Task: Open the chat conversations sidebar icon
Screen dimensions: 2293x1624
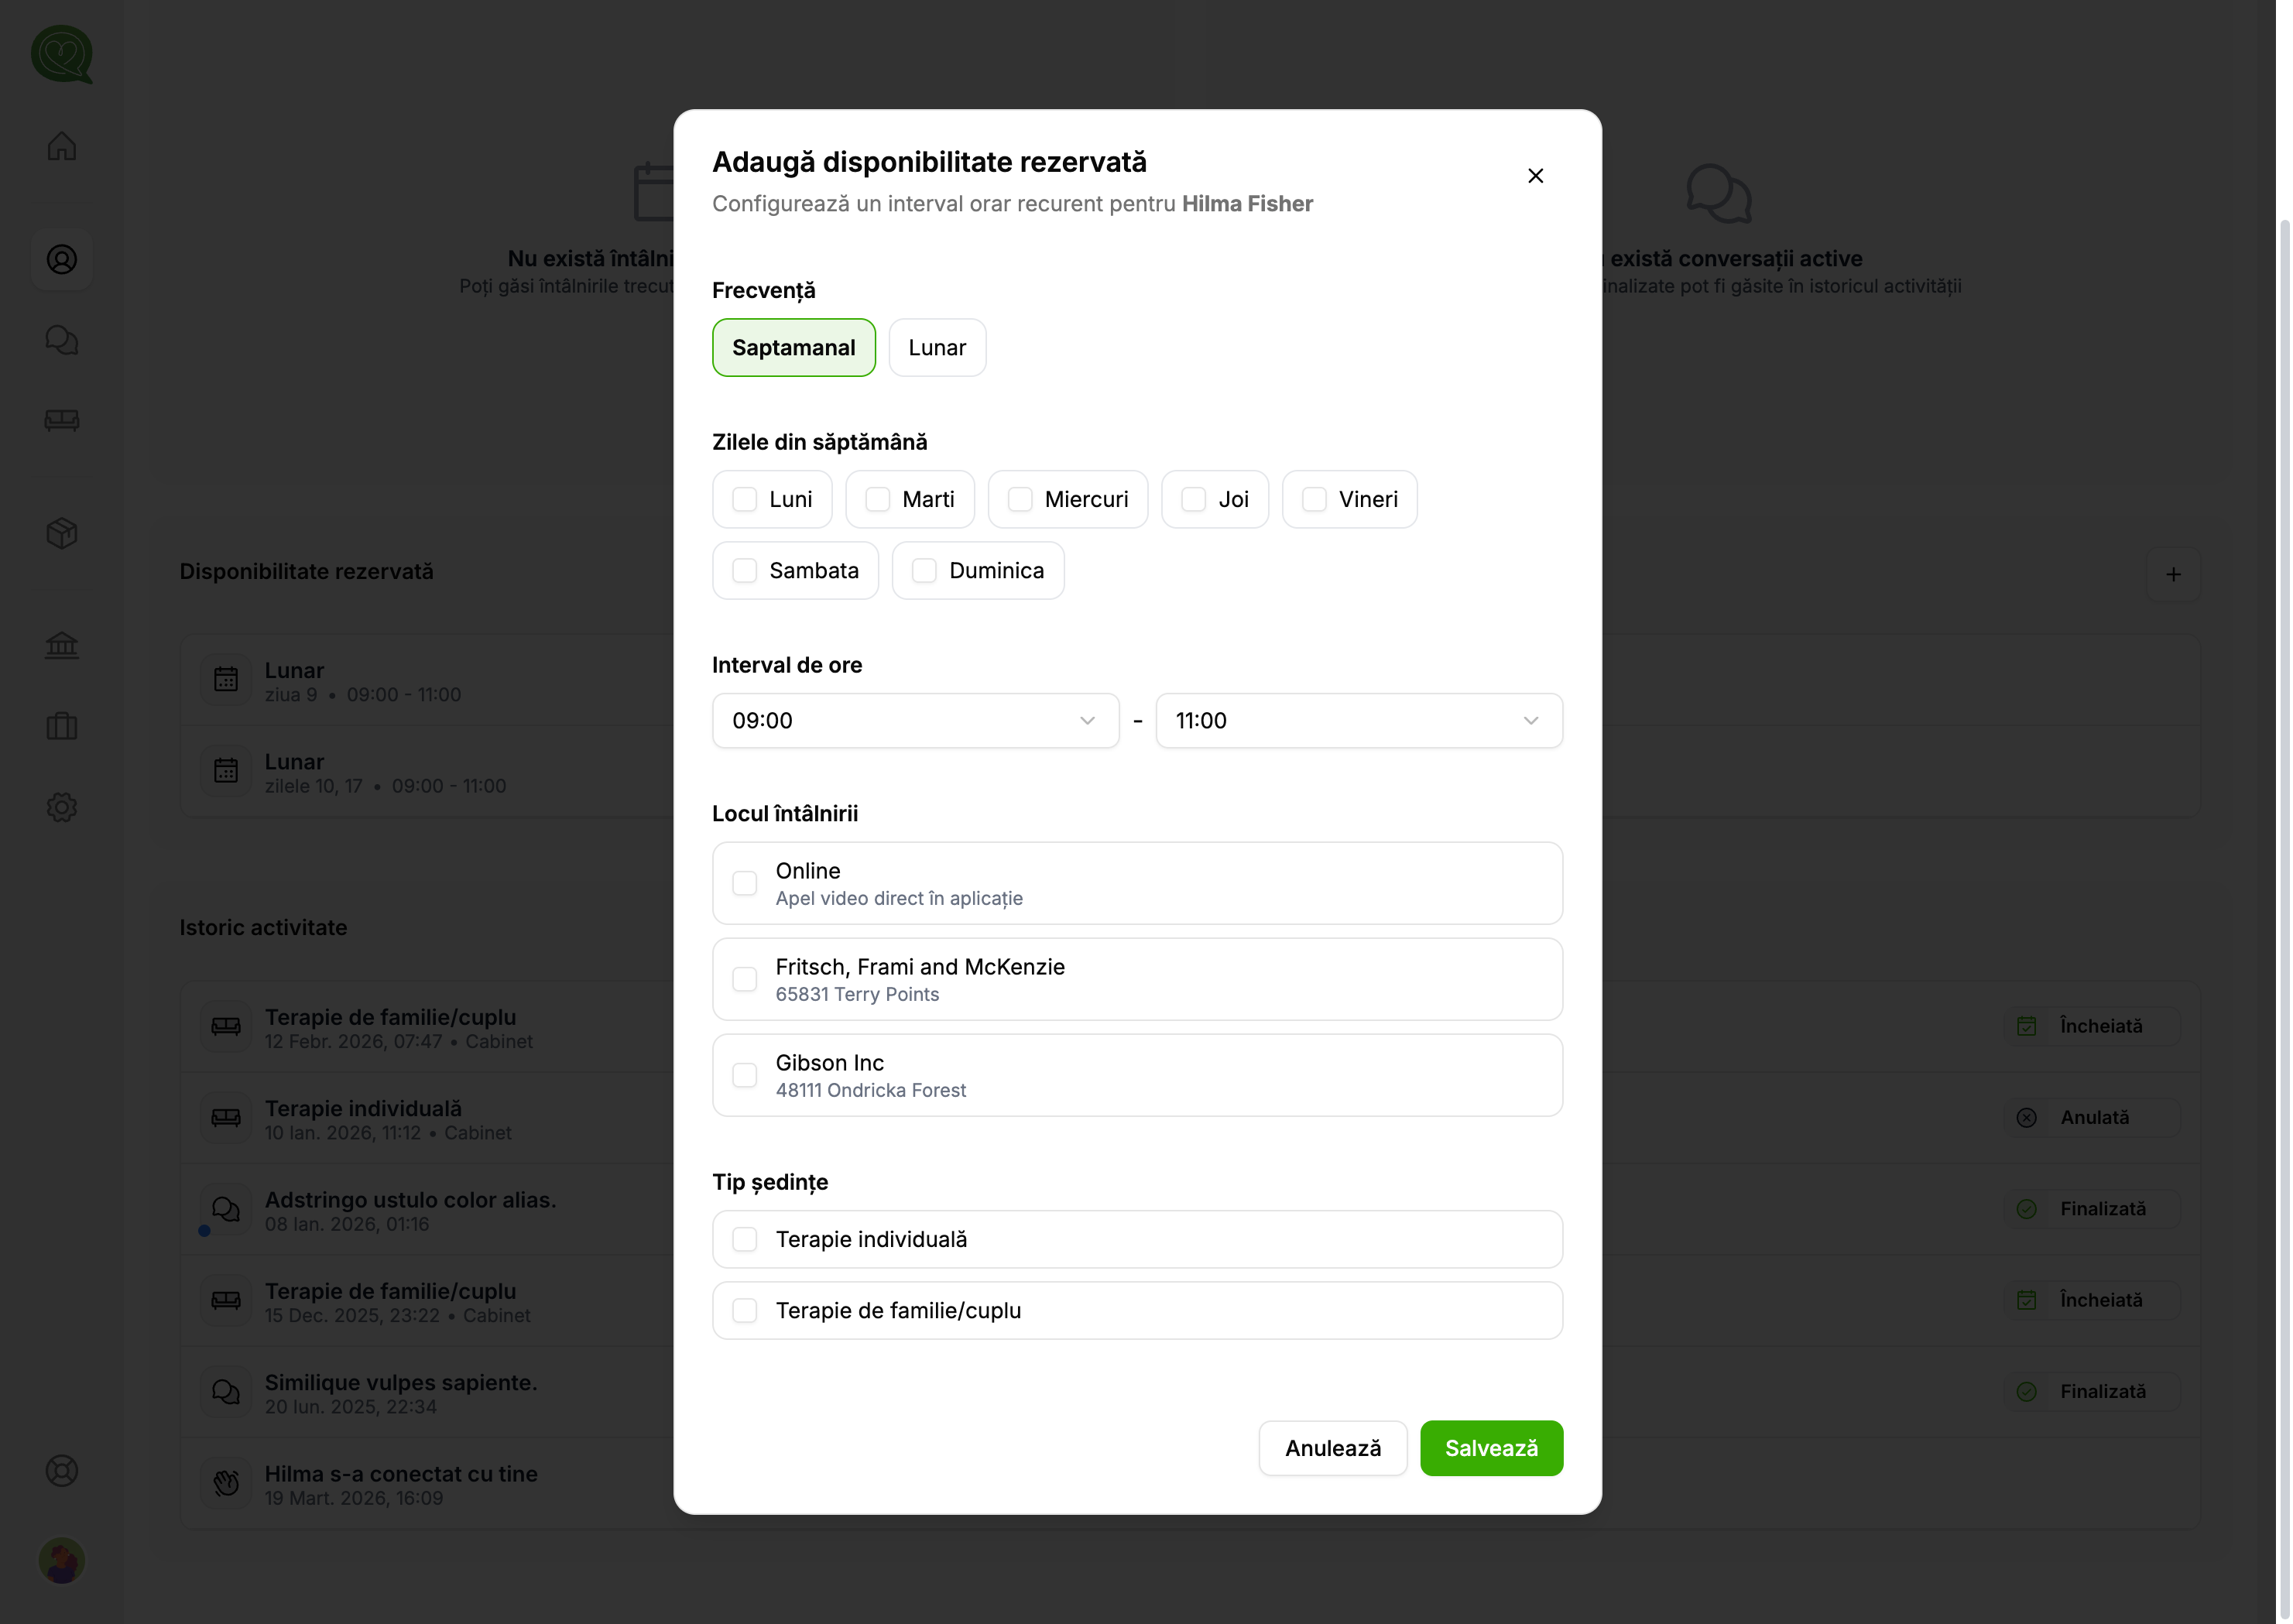Action: point(61,340)
